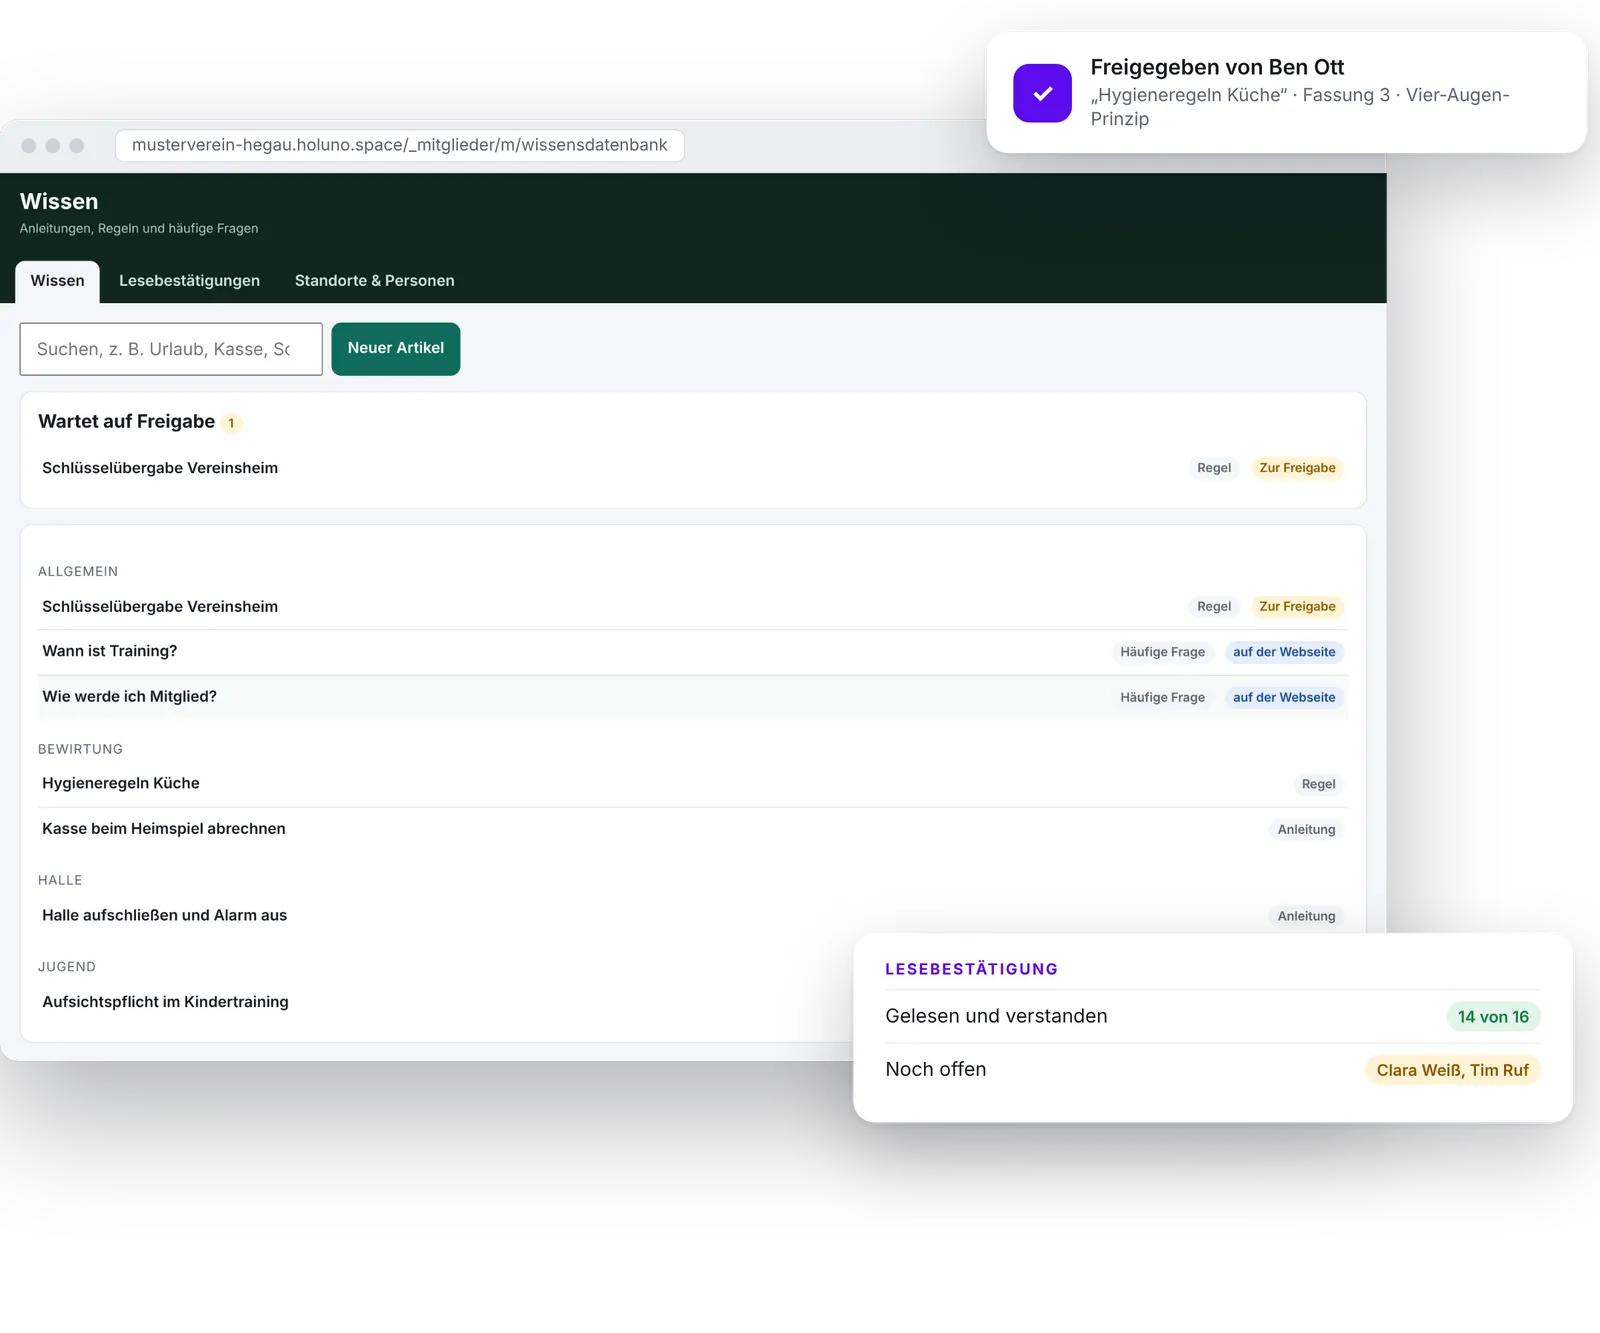Viewport: 1600px width, 1333px height.
Task: Open the Standorte & Personen tab
Action: [374, 281]
